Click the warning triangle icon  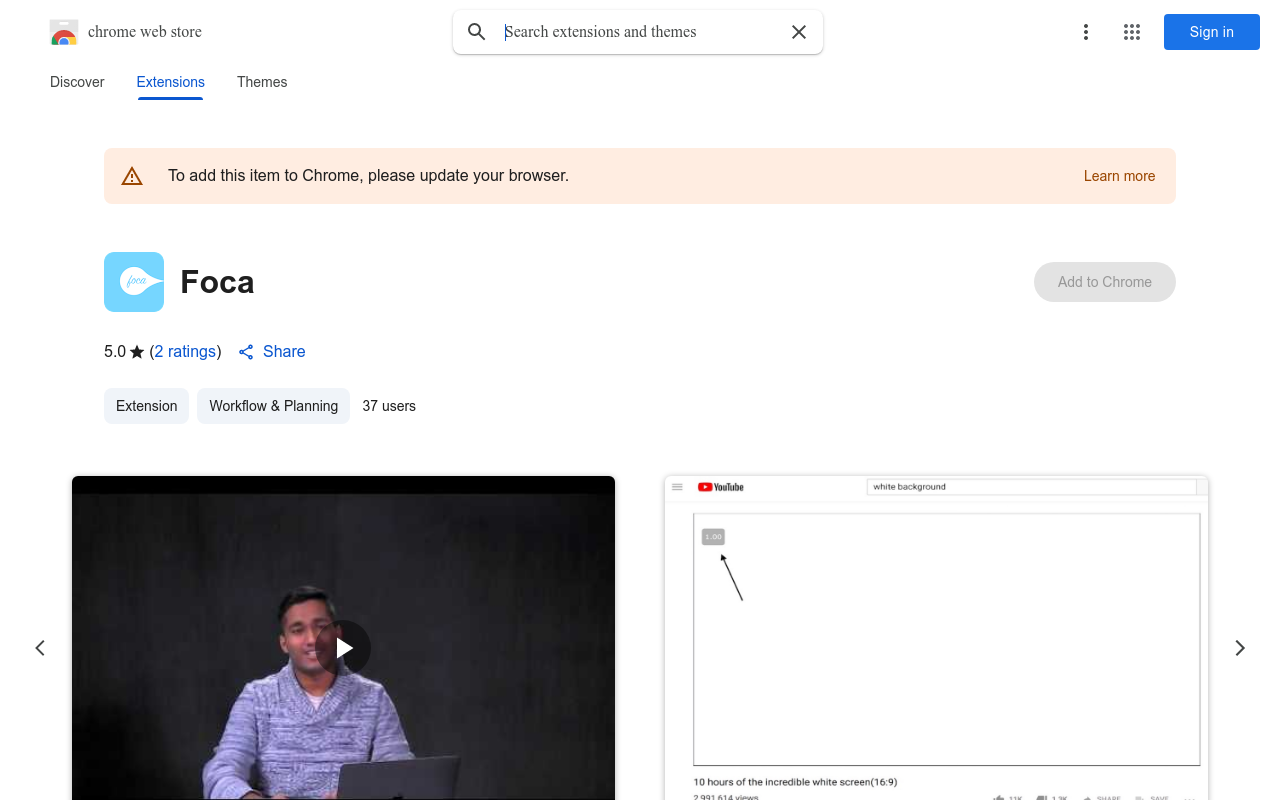[x=132, y=176]
